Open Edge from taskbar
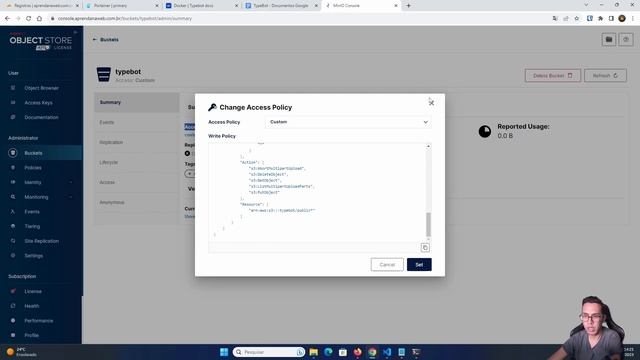This screenshot has height=360, width=640. click(x=328, y=352)
